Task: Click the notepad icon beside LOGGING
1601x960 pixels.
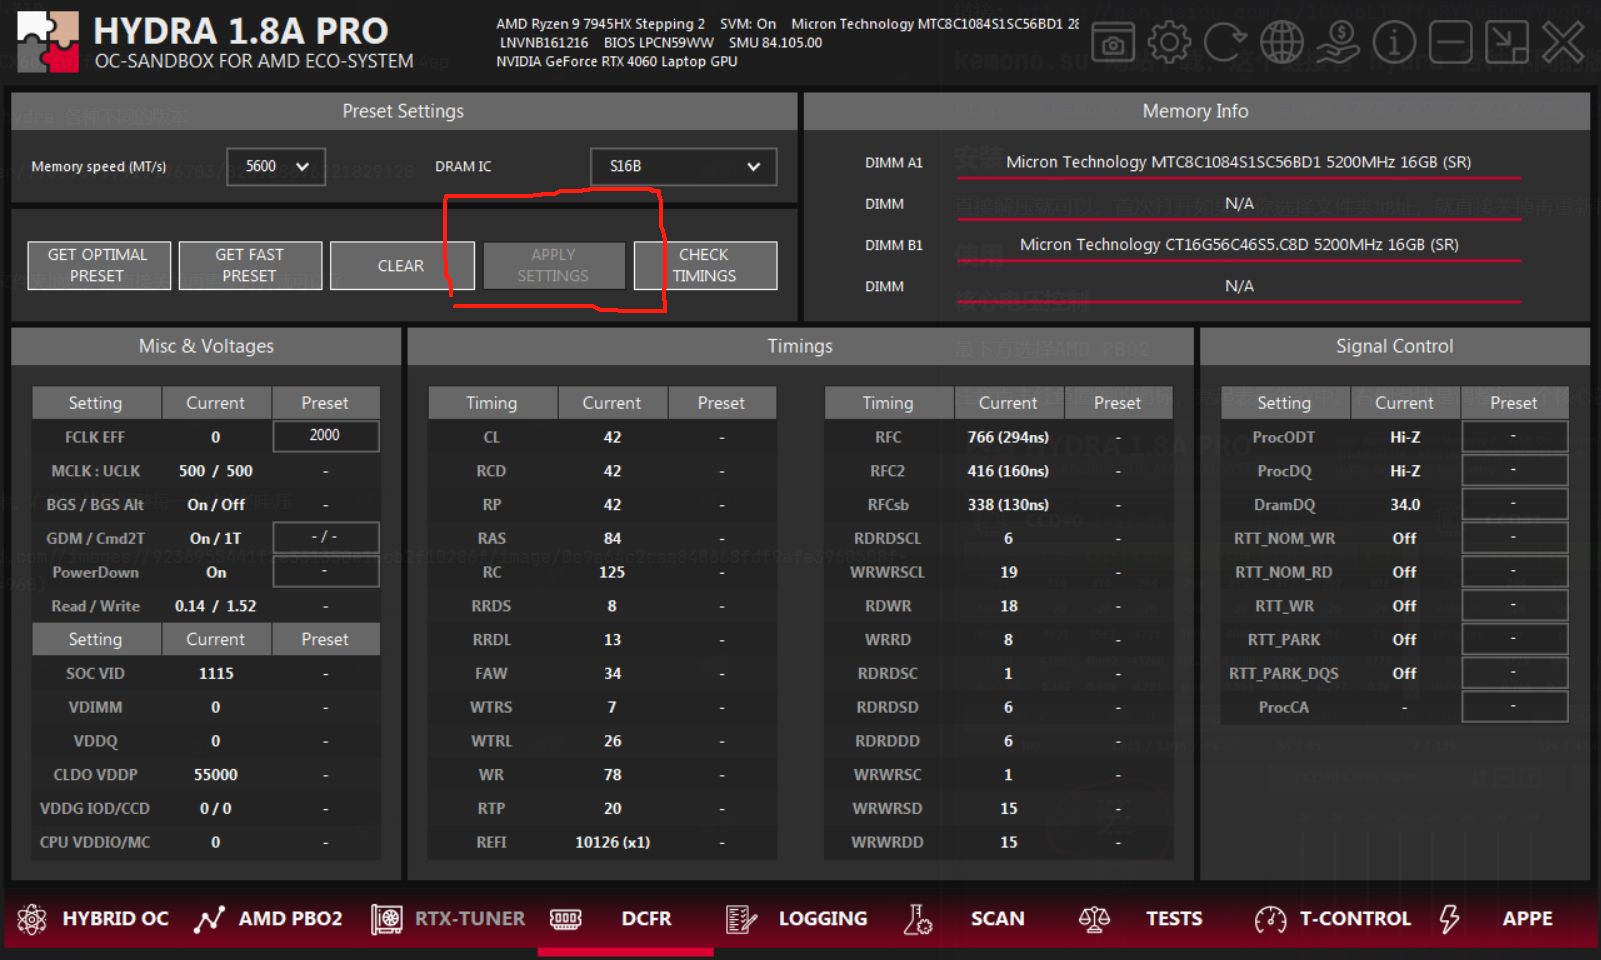Action: click(x=741, y=919)
